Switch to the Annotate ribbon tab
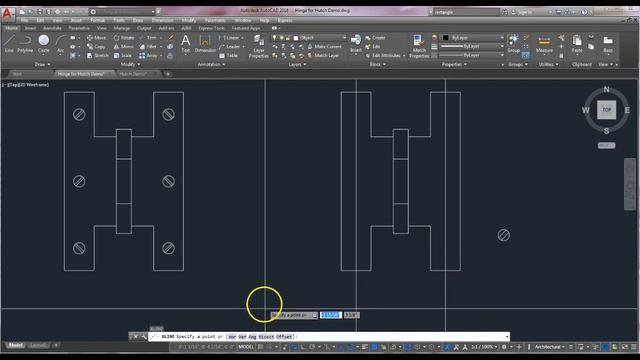 coord(52,28)
